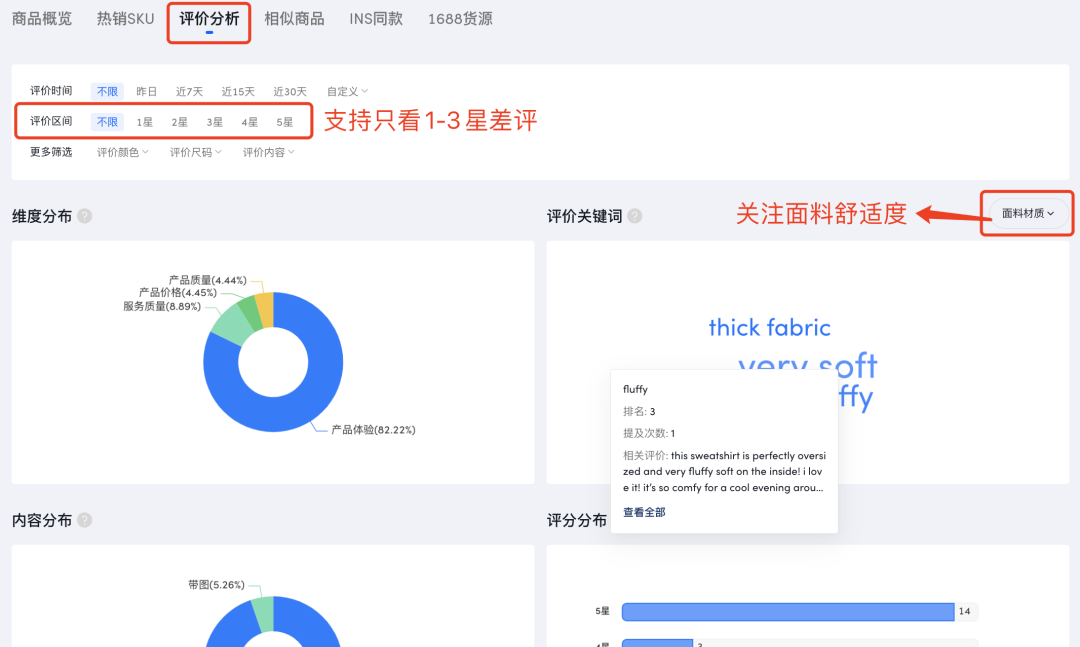The height and width of the screenshot is (647, 1080).
Task: Show only 5星 reviews
Action: (284, 122)
